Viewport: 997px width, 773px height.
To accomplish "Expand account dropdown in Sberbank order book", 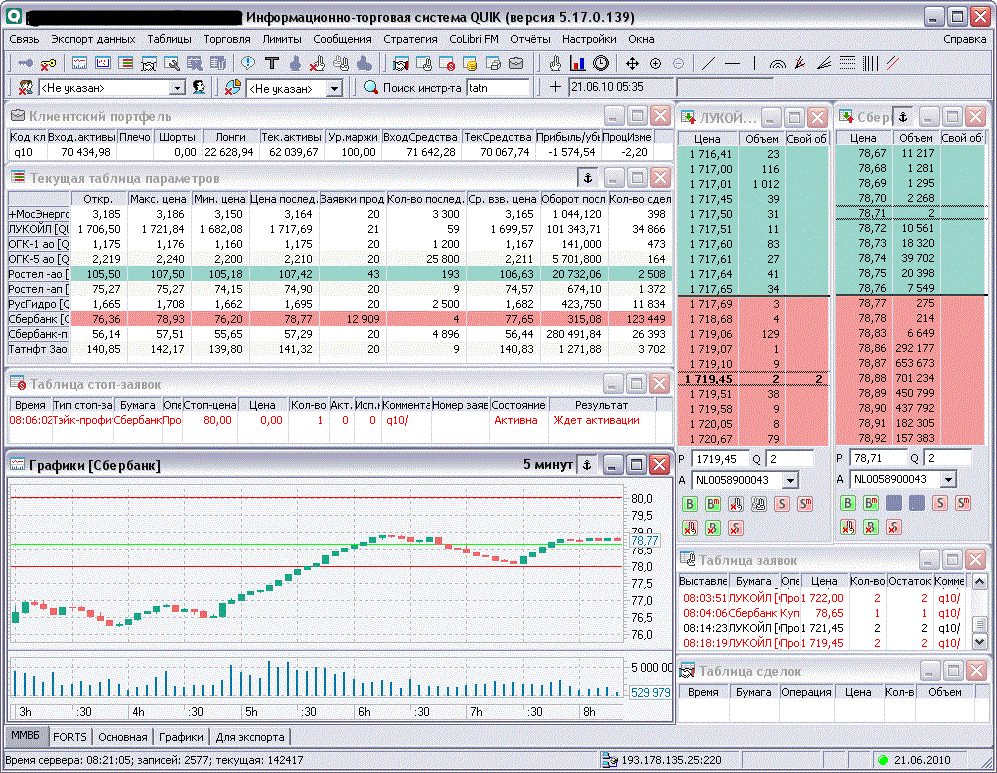I will (x=947, y=480).
